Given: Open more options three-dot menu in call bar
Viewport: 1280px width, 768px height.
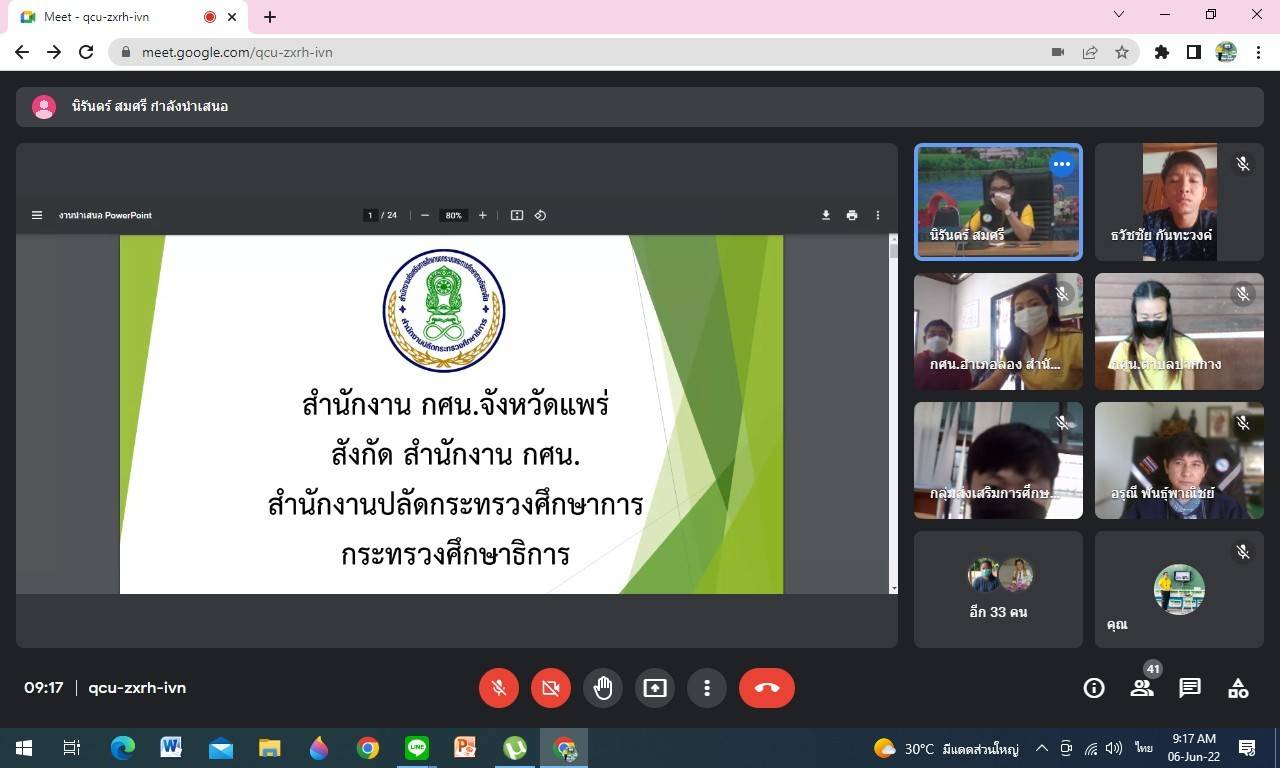Looking at the screenshot, I should click(707, 688).
